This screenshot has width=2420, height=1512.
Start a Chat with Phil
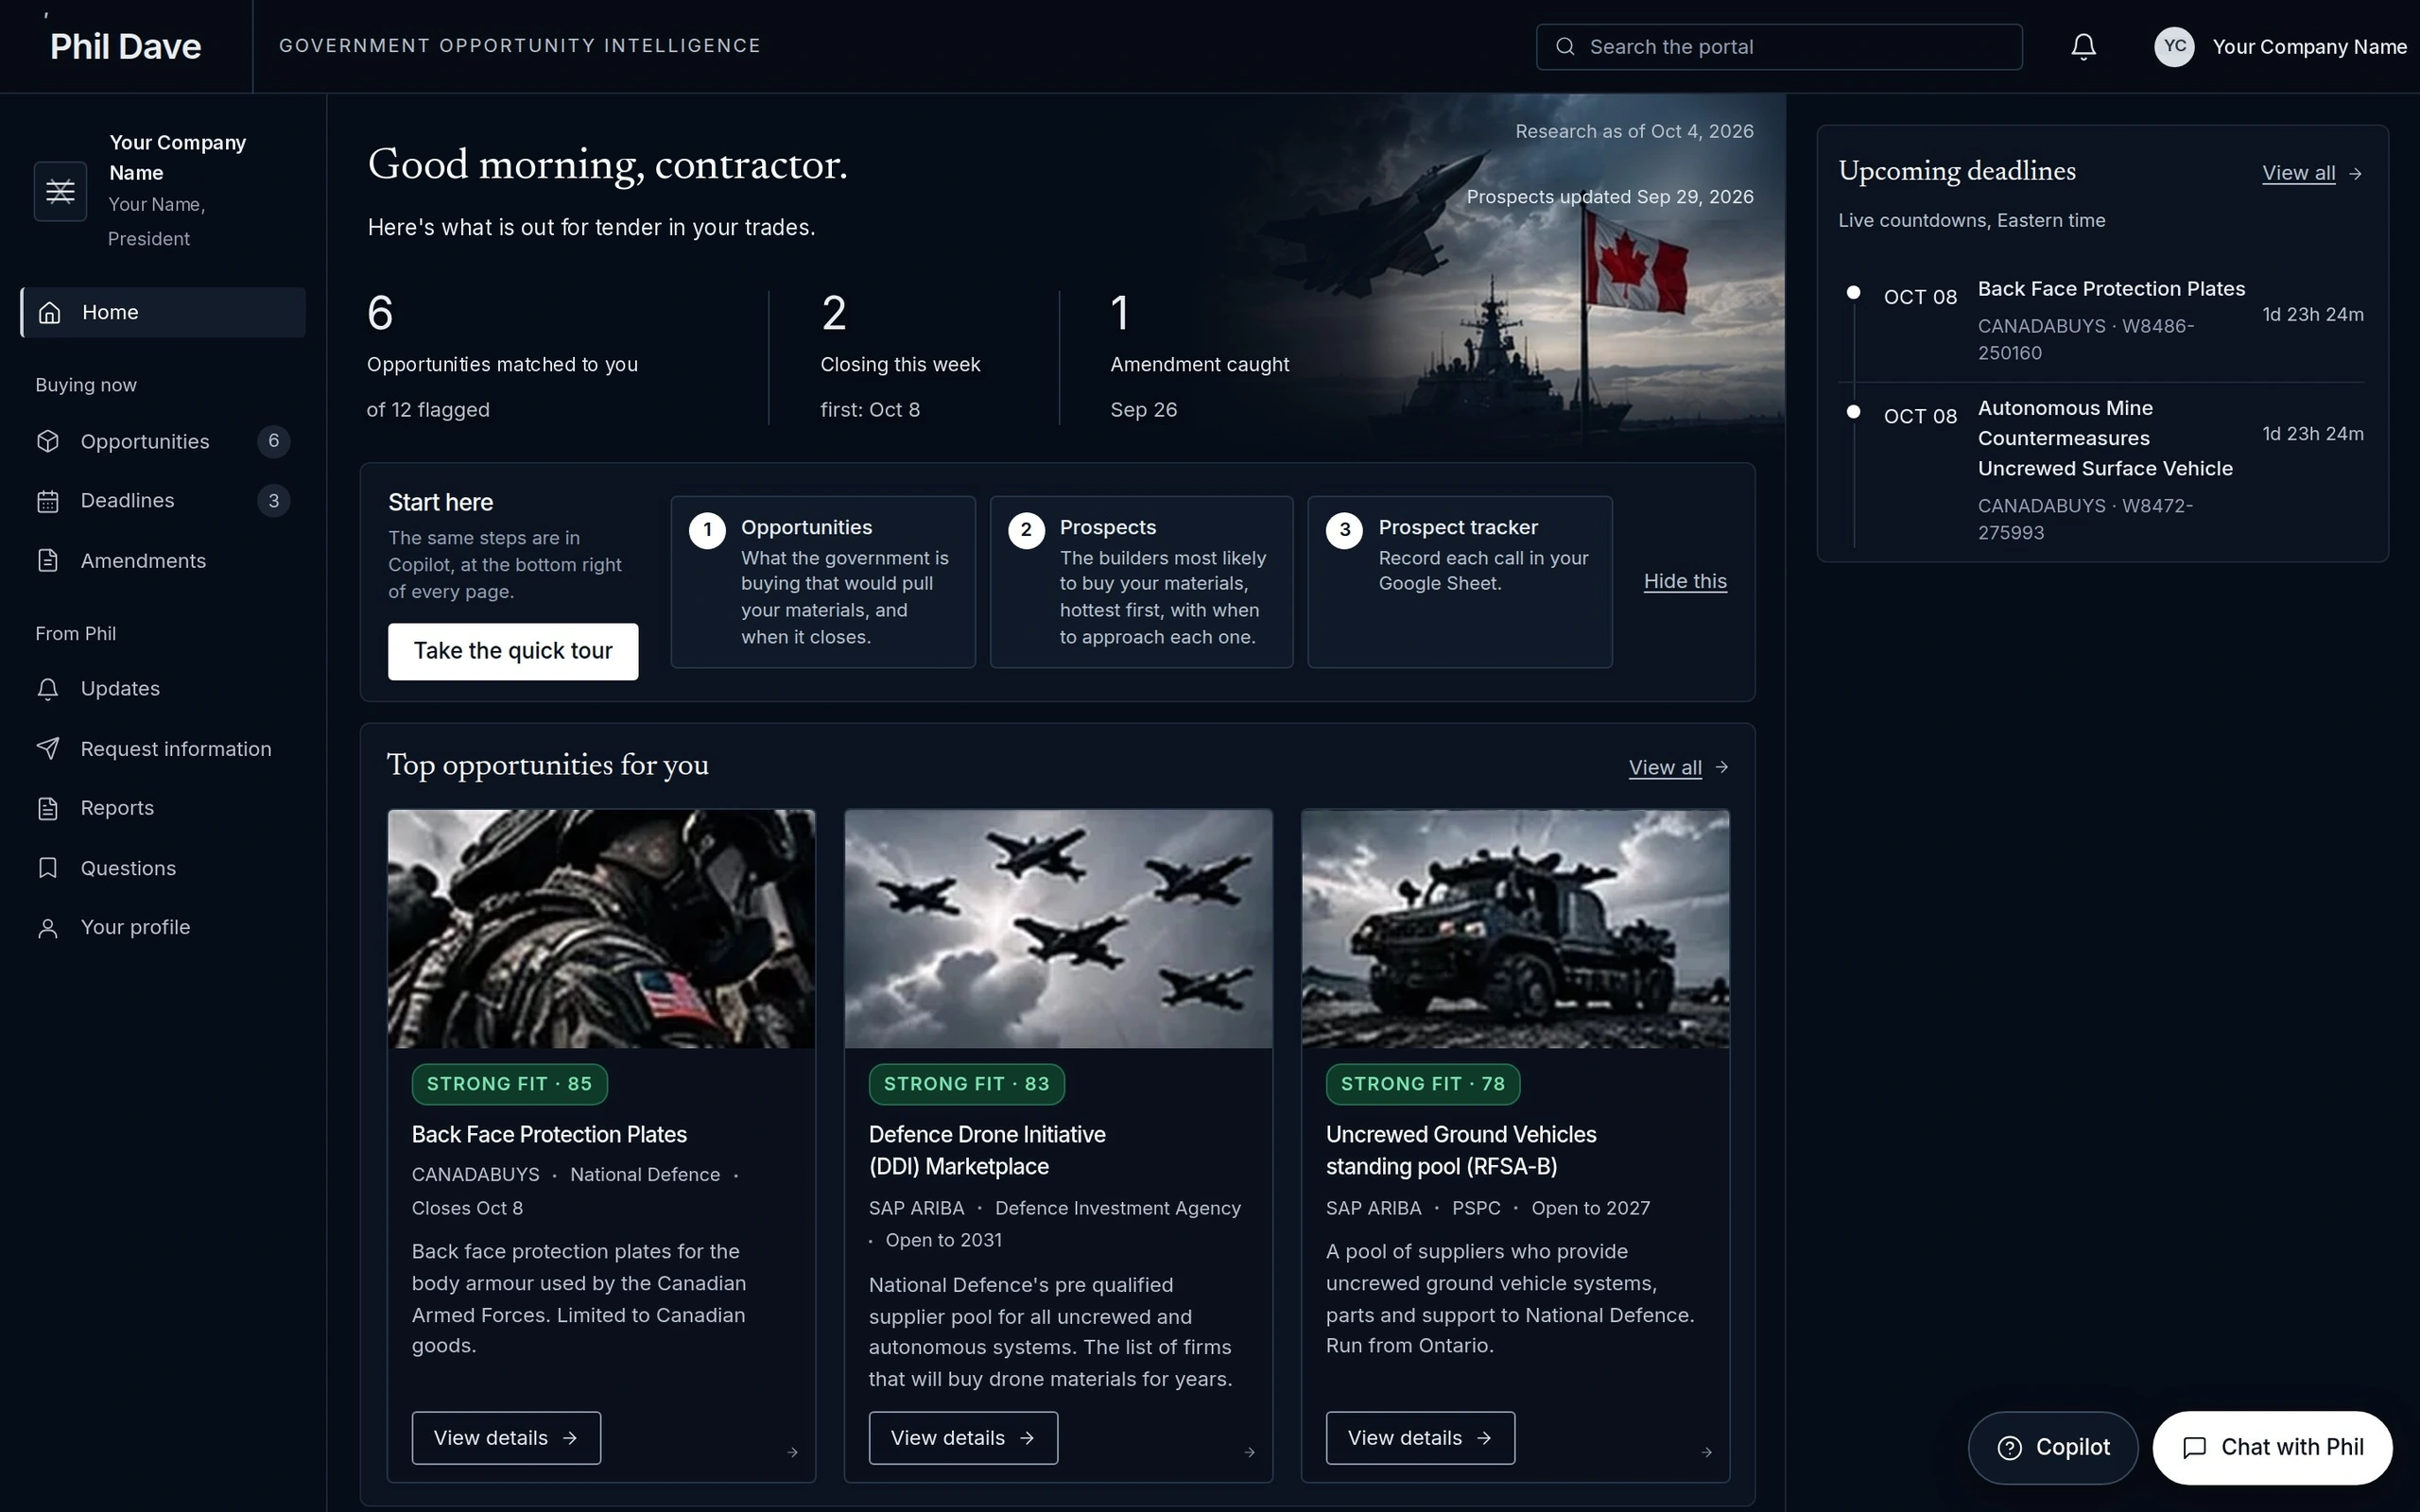(2272, 1448)
